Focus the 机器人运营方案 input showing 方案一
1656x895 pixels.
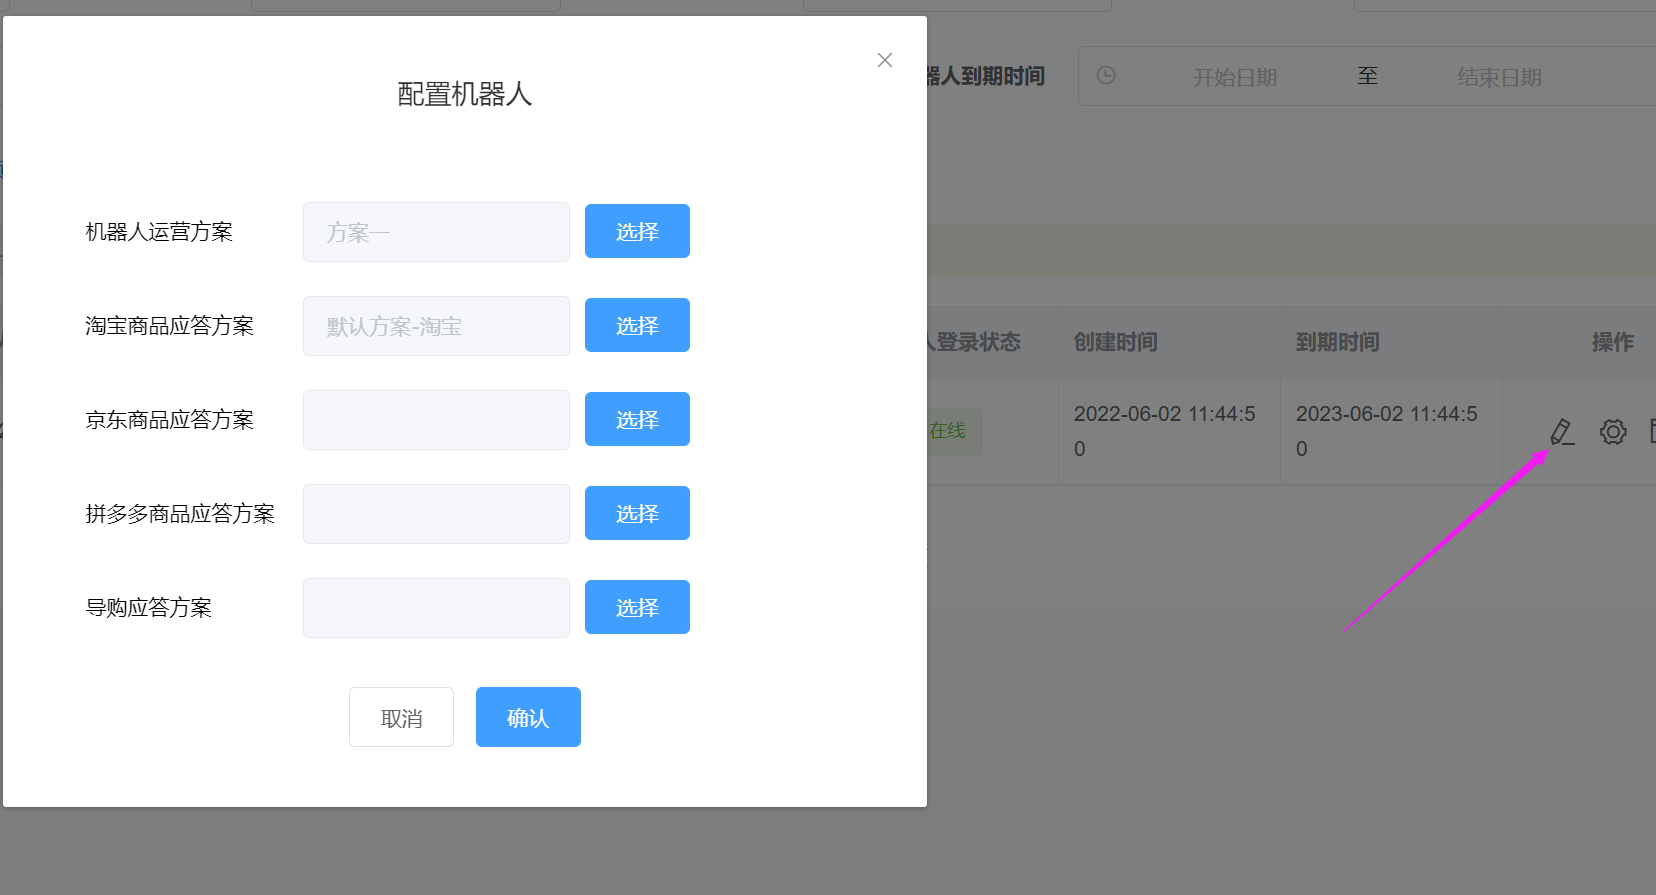(436, 232)
